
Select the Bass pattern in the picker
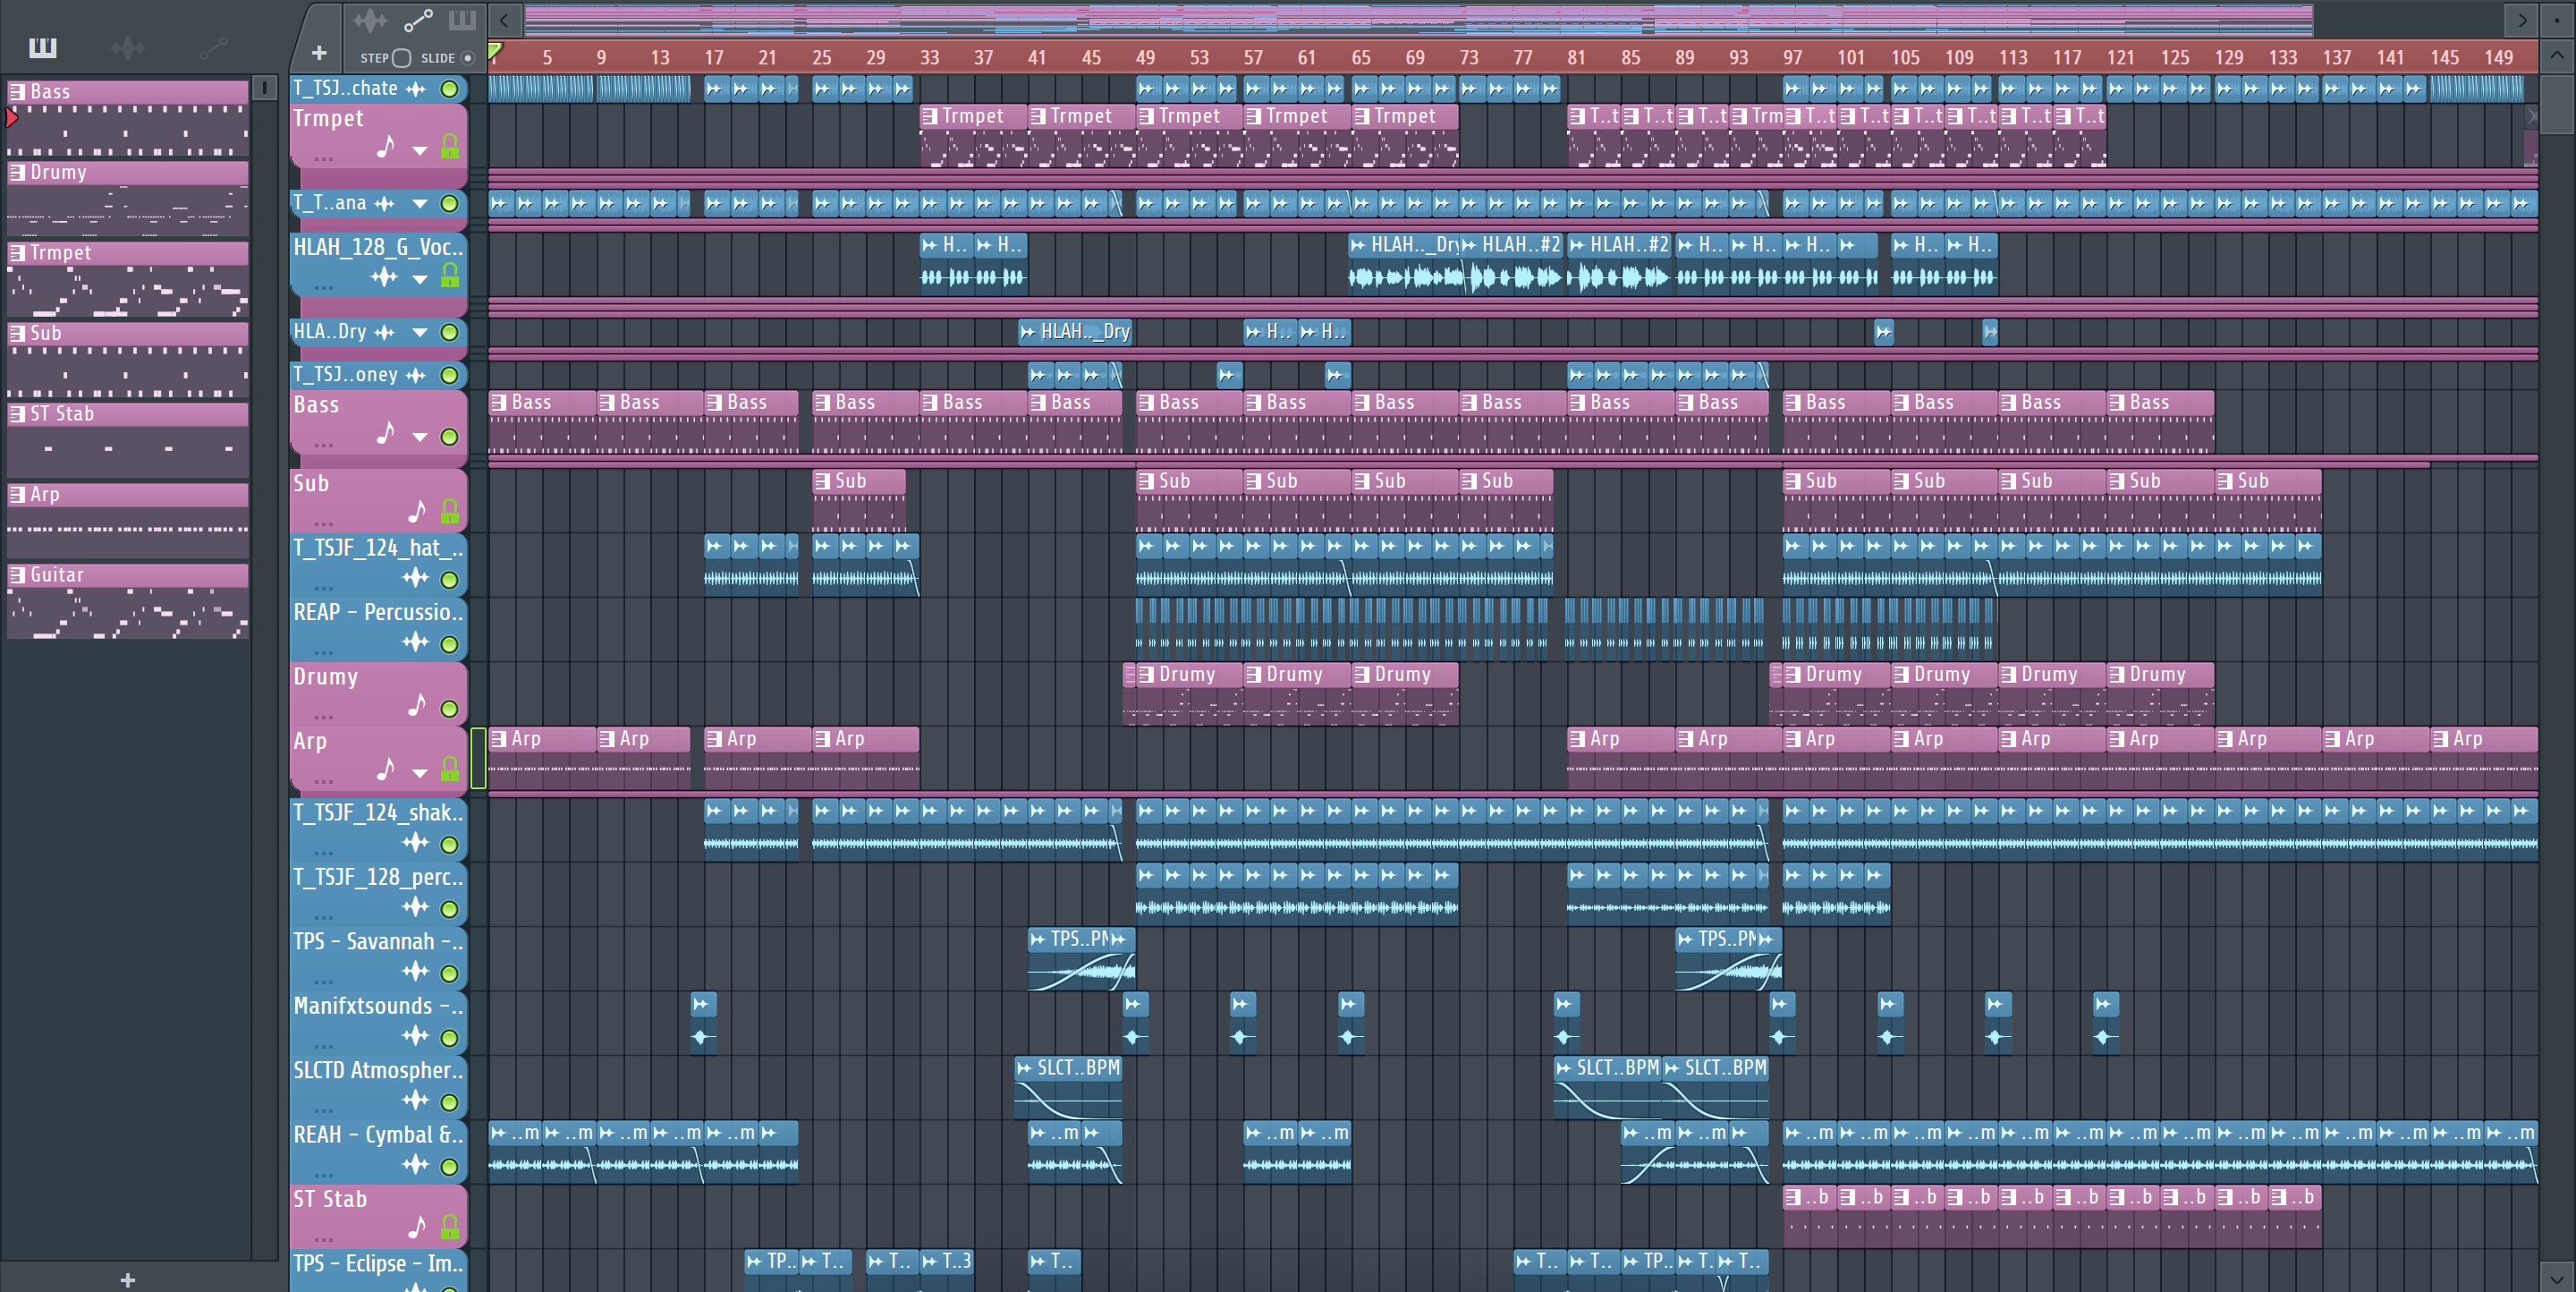point(128,118)
